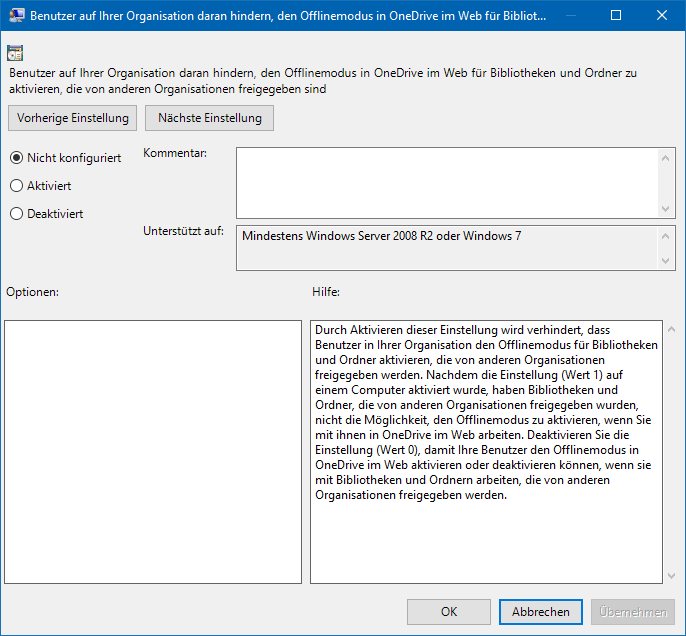Cancel changes with 'Abbrechen'
Viewport: 686px width, 636px height.
coord(541,612)
